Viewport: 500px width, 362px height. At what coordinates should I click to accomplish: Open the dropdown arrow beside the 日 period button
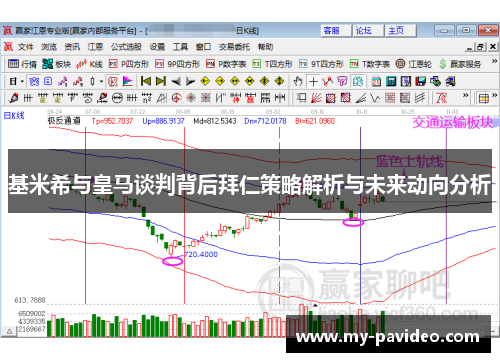click(x=22, y=81)
